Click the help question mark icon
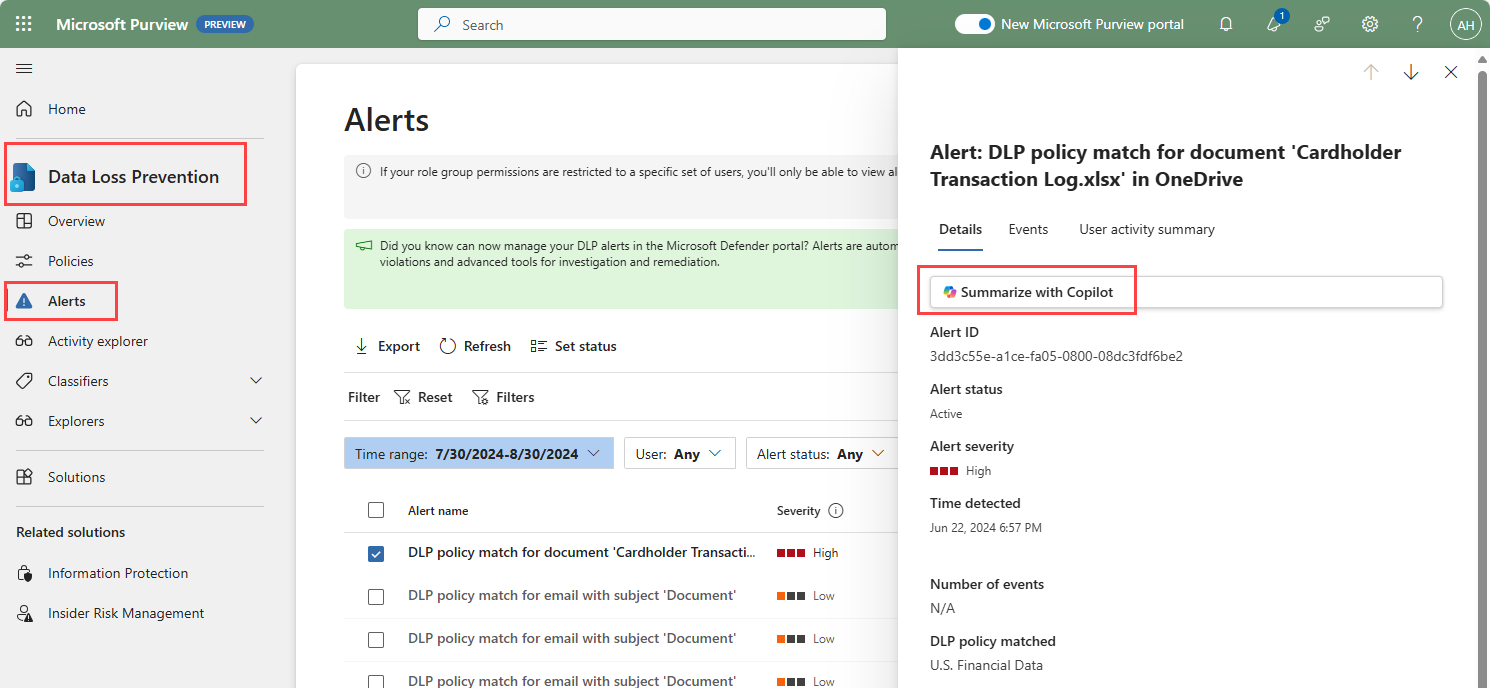This screenshot has height=688, width=1490. pos(1418,24)
